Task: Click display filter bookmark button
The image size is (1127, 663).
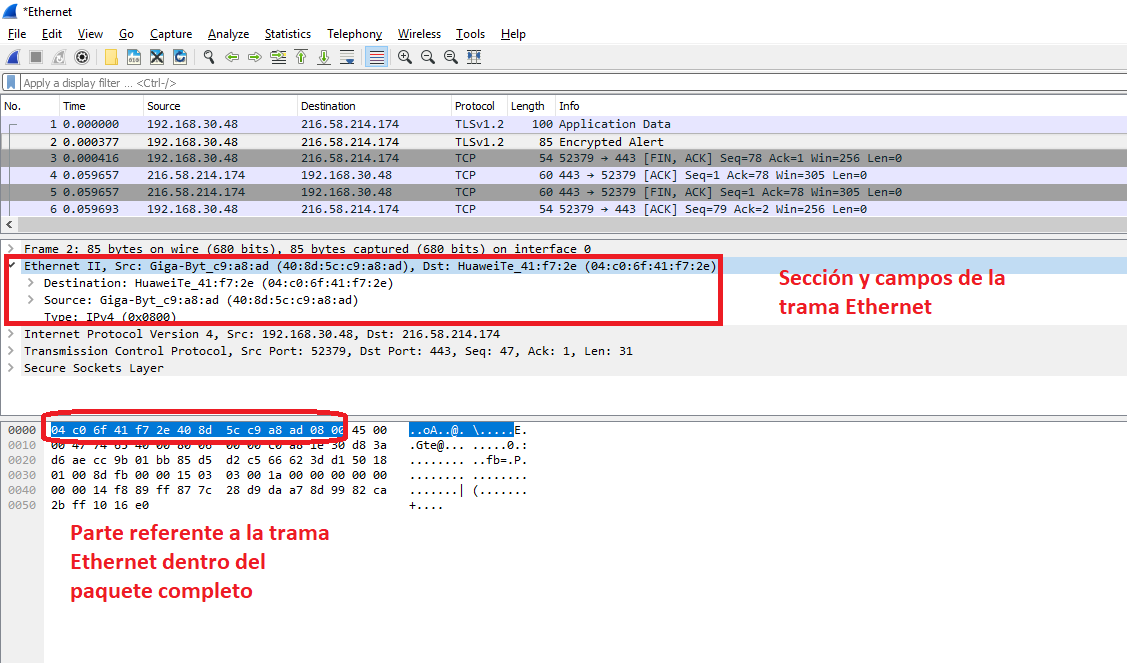Action: pyautogui.click(x=11, y=83)
